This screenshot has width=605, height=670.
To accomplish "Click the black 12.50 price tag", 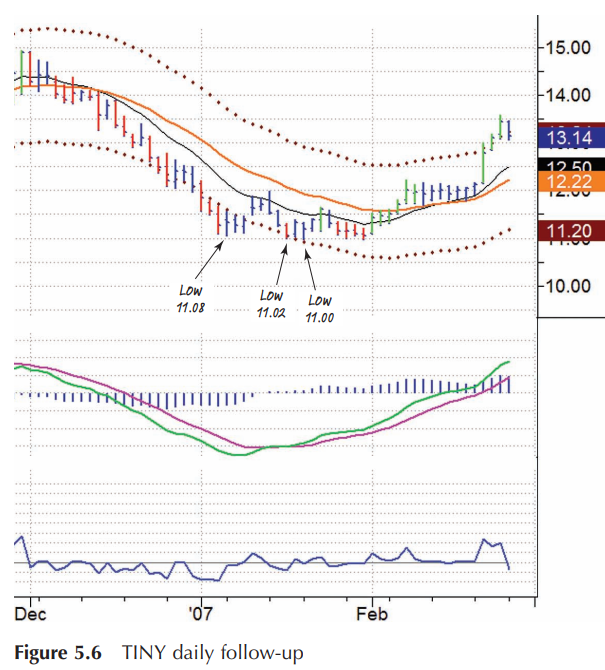I will 571,165.
